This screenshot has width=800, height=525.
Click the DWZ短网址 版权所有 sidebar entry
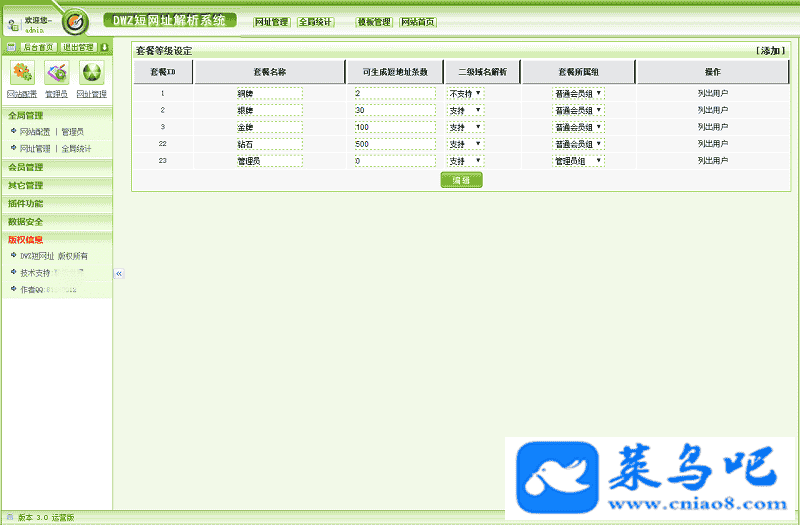54,256
